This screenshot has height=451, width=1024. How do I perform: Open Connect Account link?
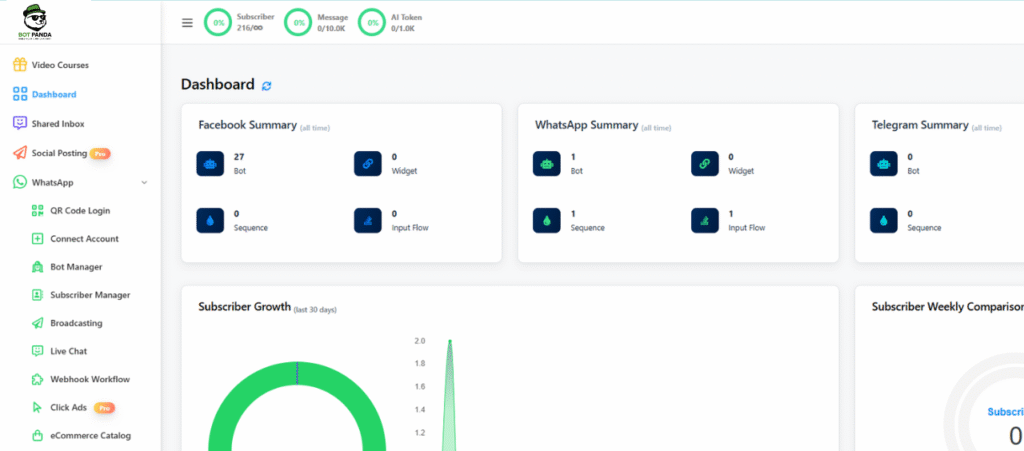84,238
